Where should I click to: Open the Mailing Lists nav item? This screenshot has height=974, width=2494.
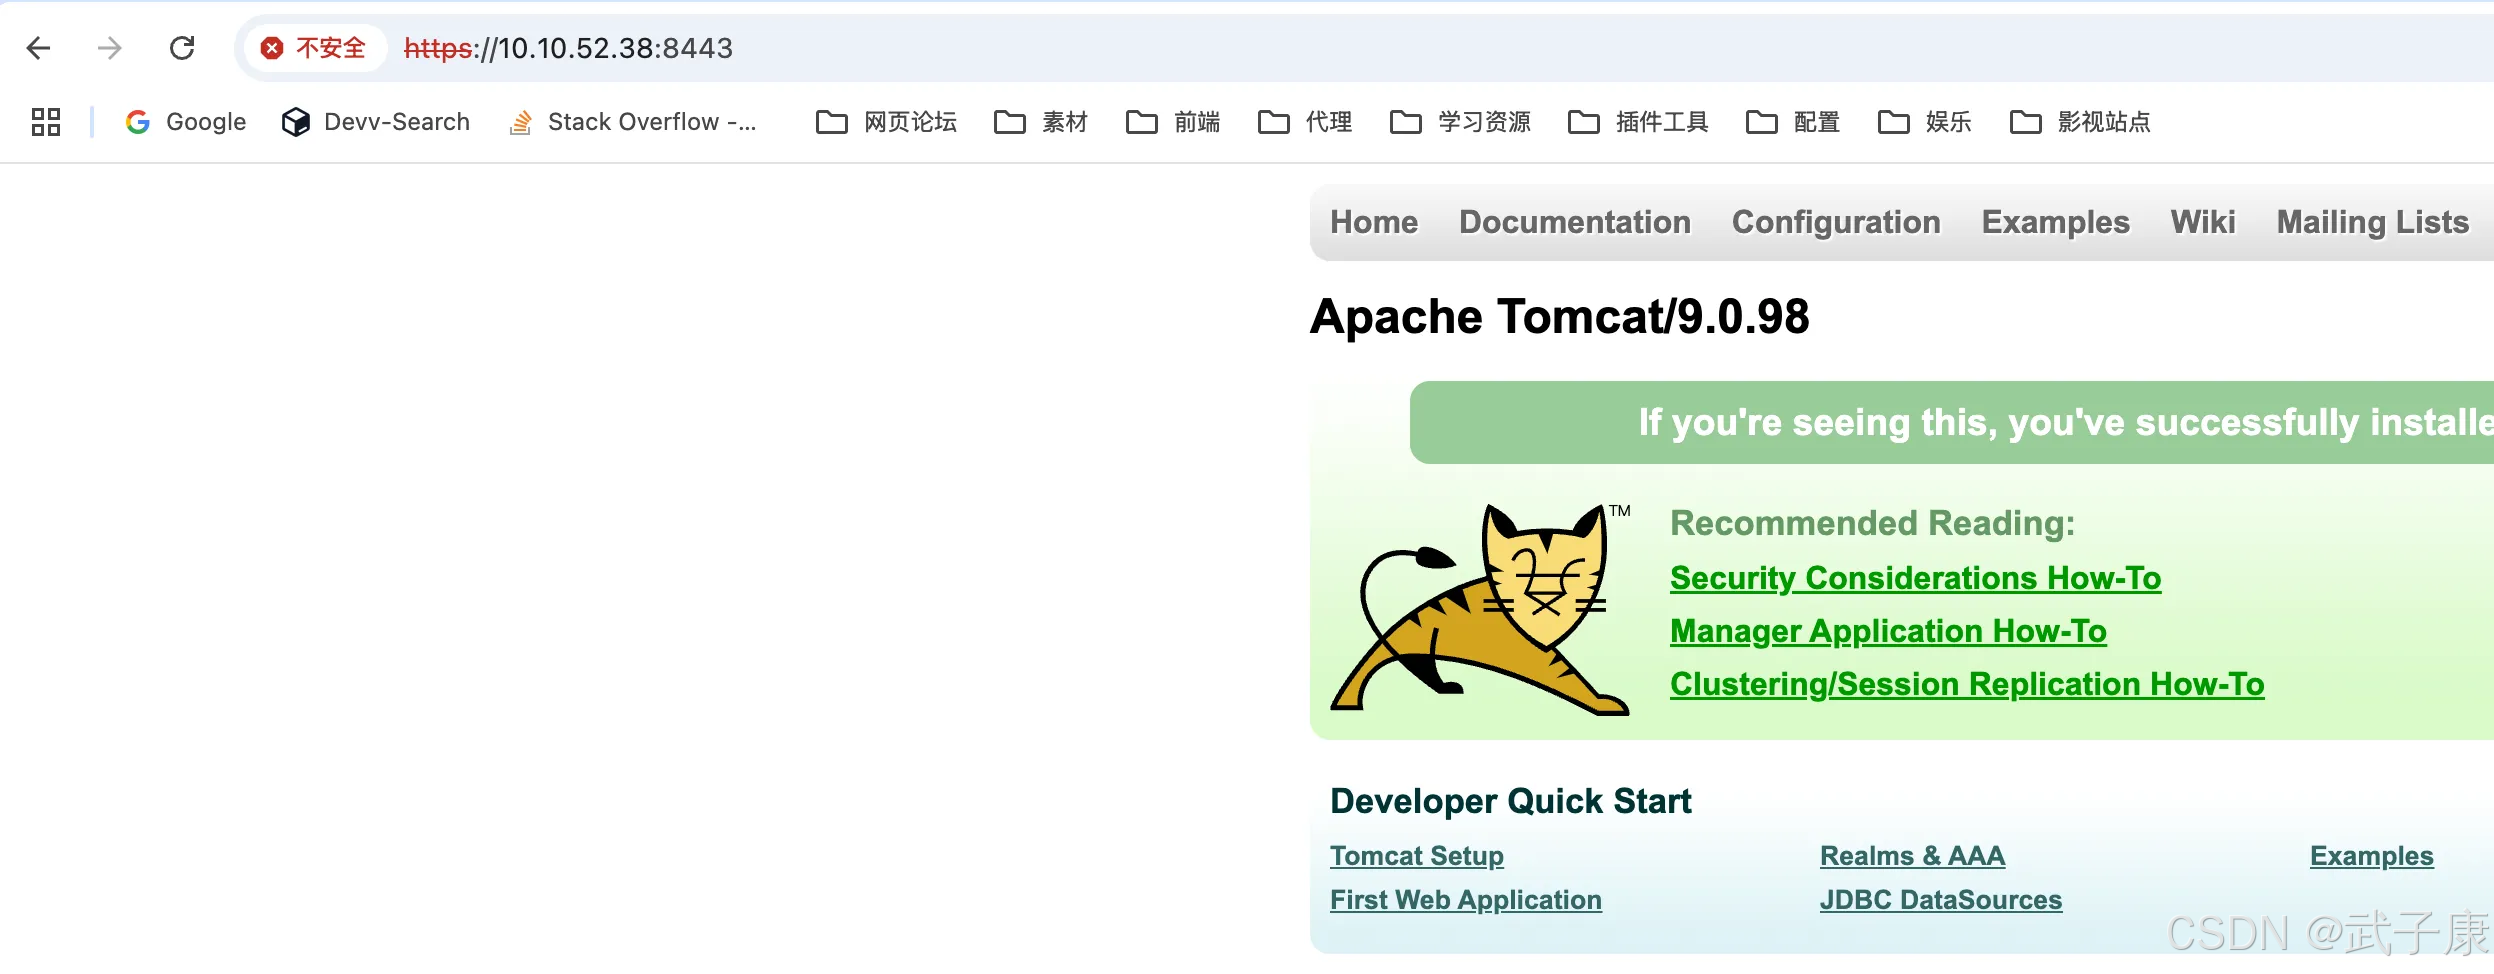pyautogui.click(x=2373, y=222)
